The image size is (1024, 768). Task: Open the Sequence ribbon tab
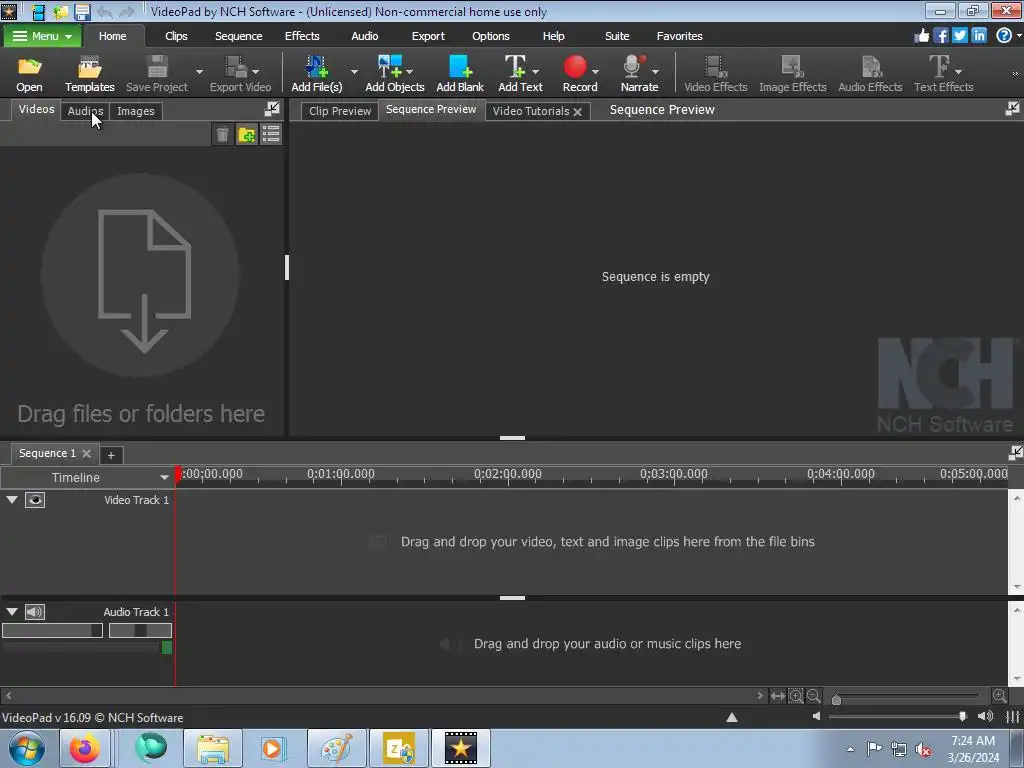tap(238, 36)
